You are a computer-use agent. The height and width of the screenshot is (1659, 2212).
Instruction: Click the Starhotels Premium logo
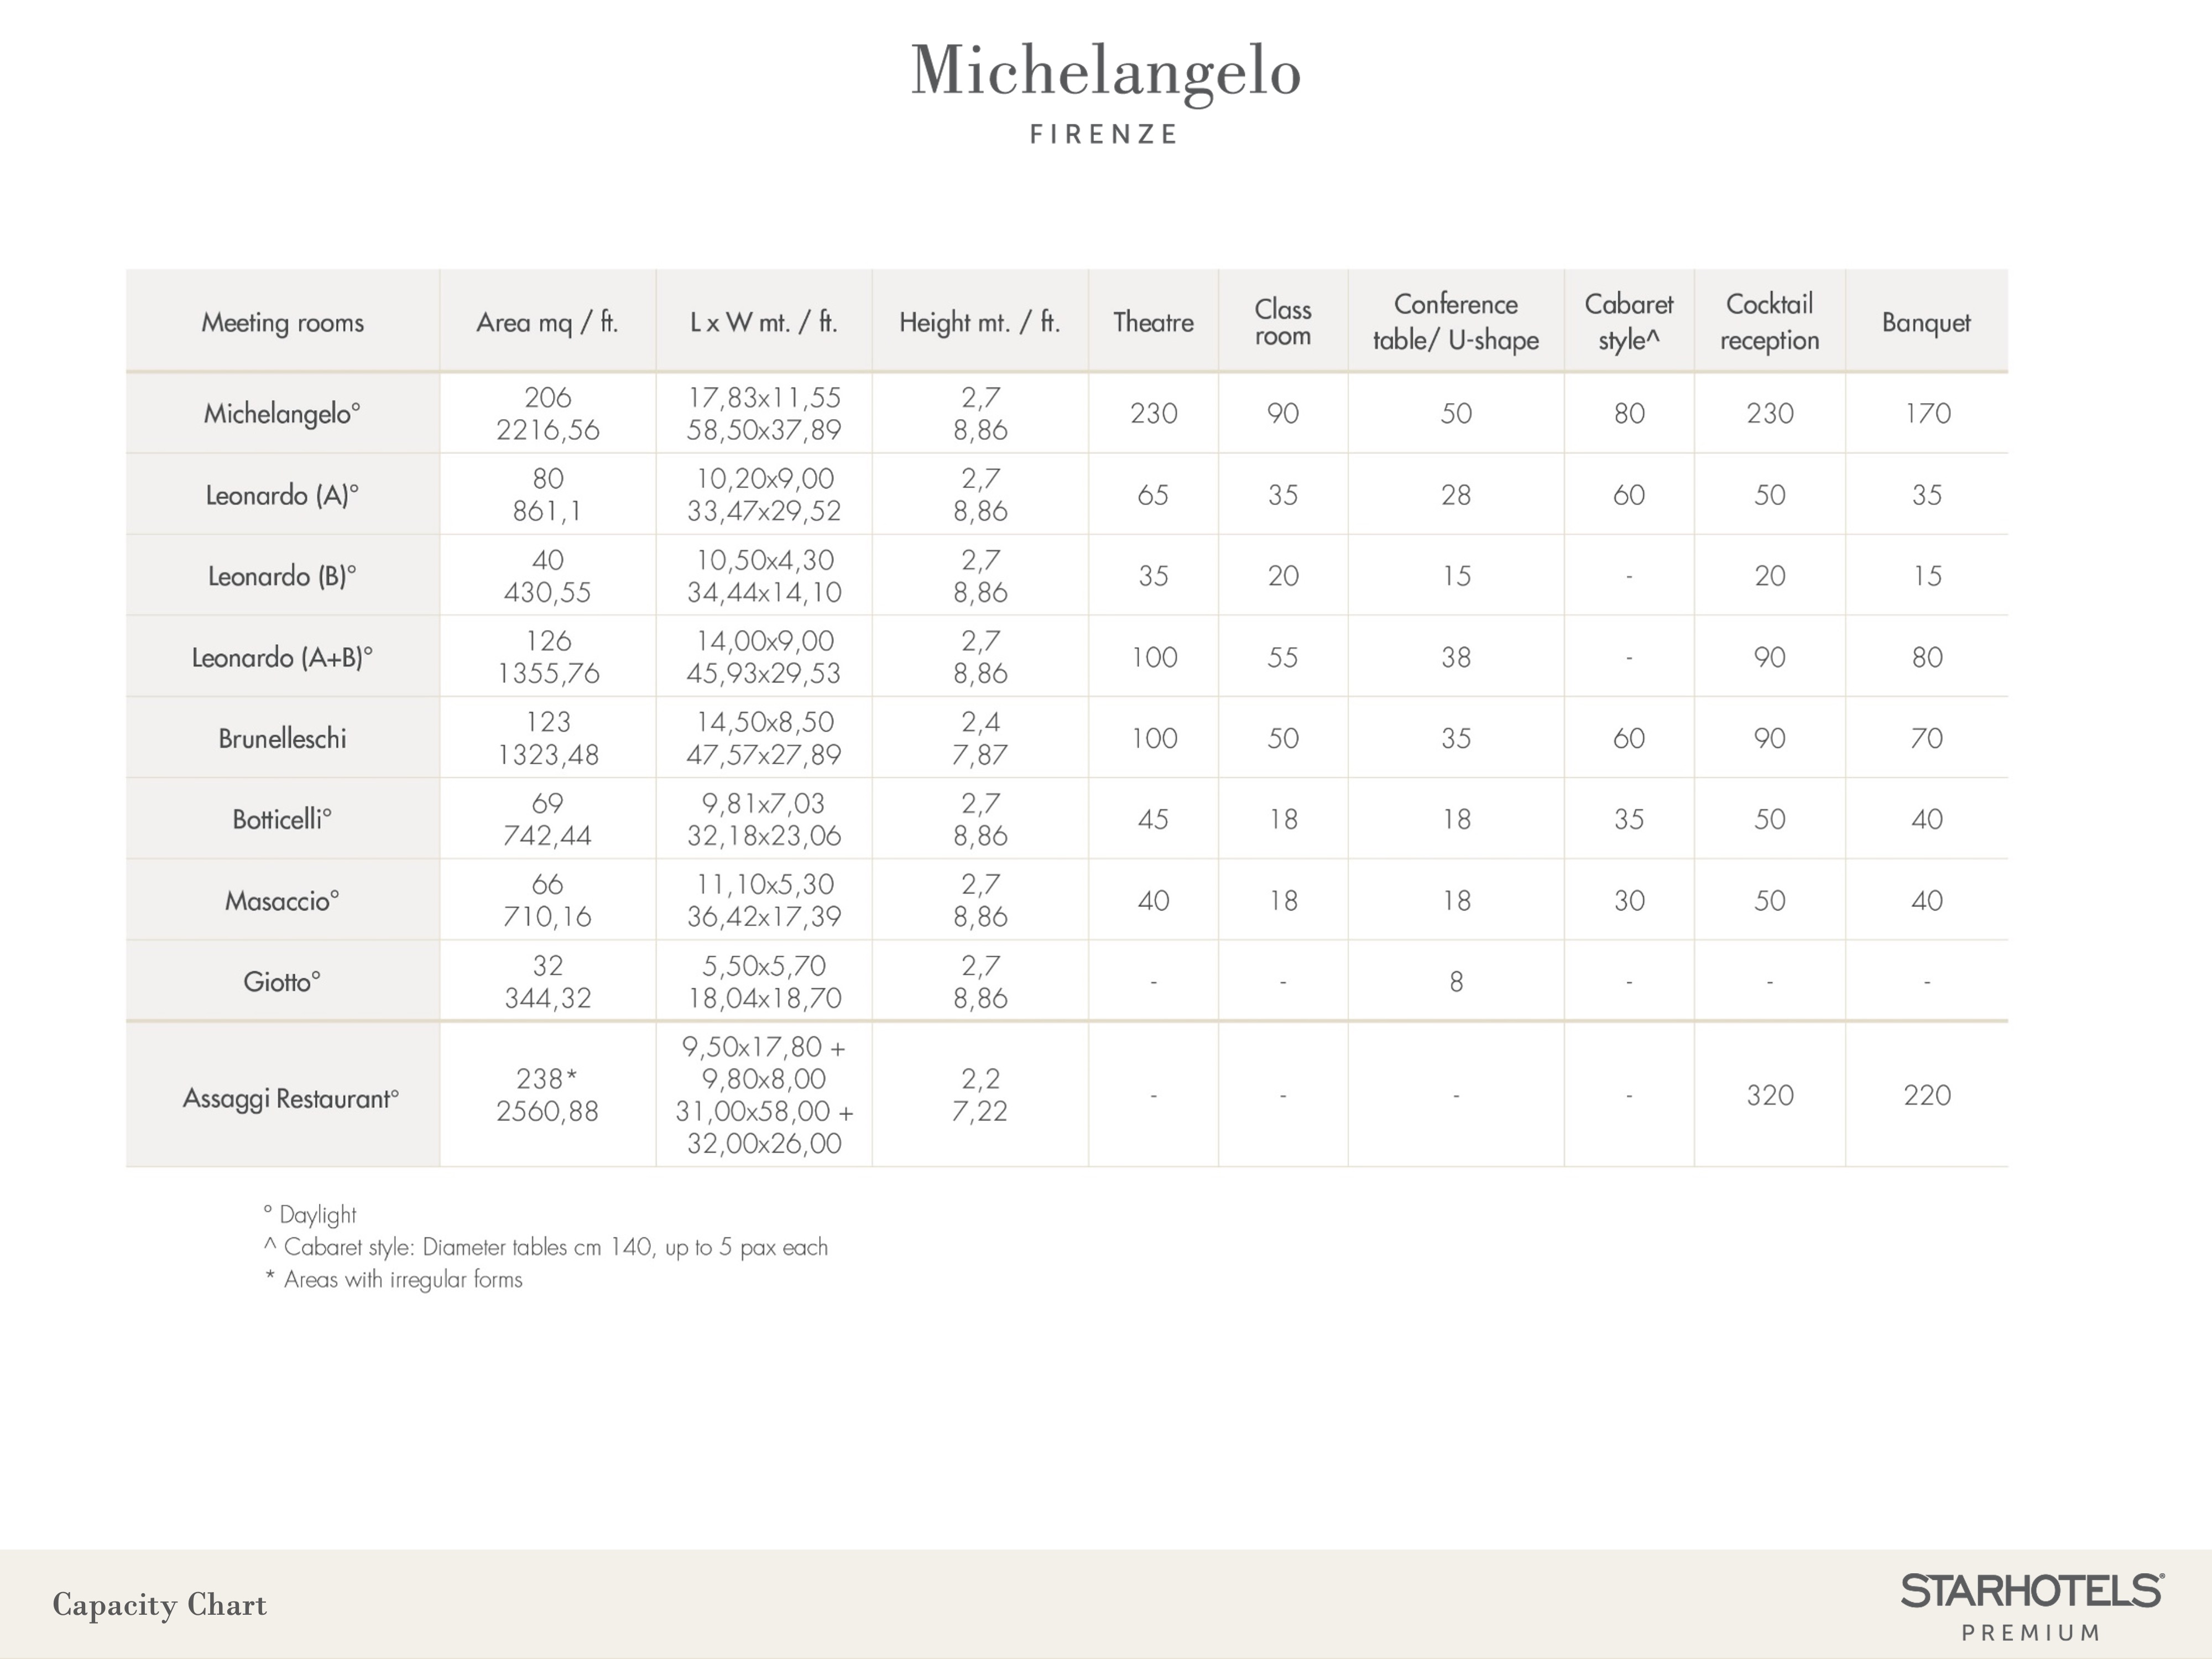[x=2031, y=1605]
